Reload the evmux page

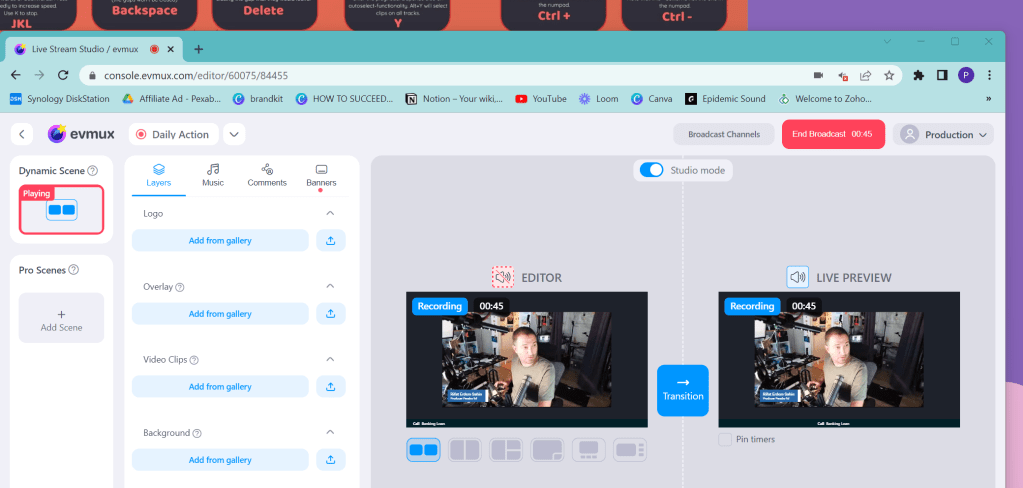tap(63, 75)
